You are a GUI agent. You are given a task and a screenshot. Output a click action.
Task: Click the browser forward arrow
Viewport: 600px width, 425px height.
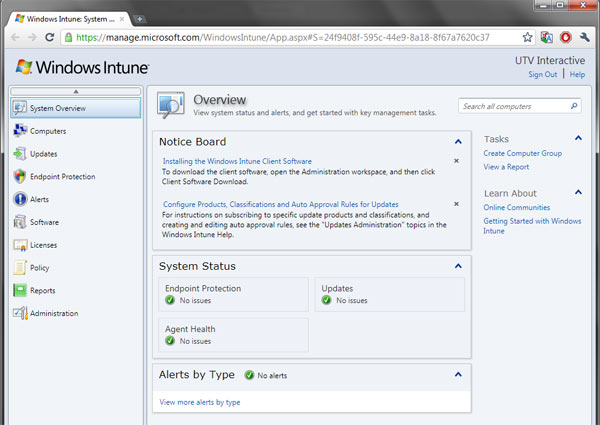pyautogui.click(x=33, y=37)
